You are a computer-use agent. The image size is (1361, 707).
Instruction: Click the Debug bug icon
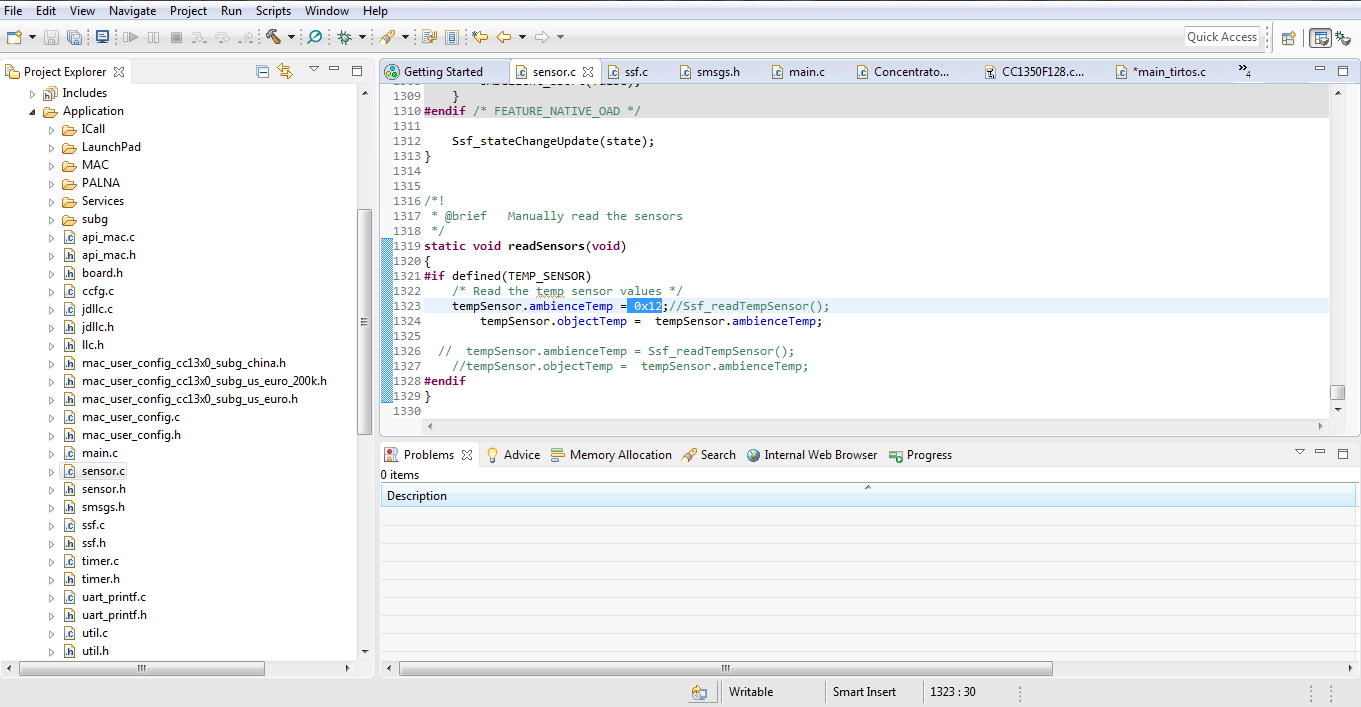click(344, 37)
